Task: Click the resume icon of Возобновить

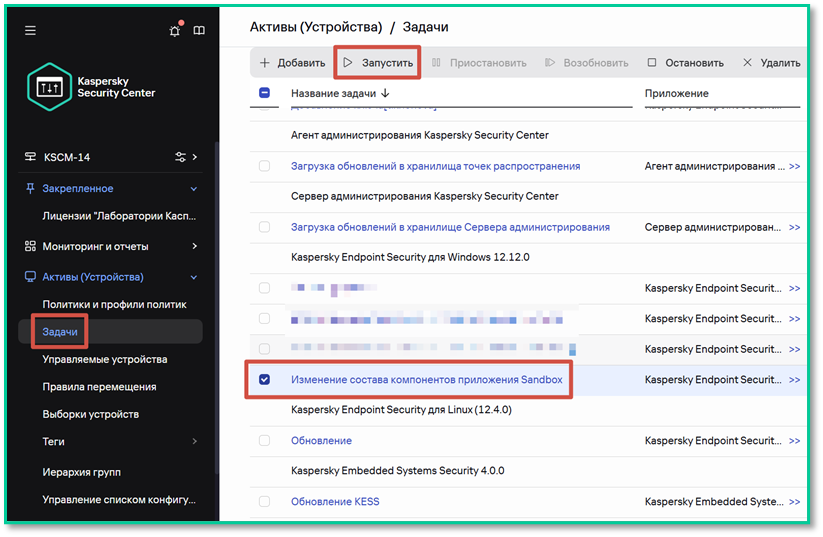Action: click(550, 62)
